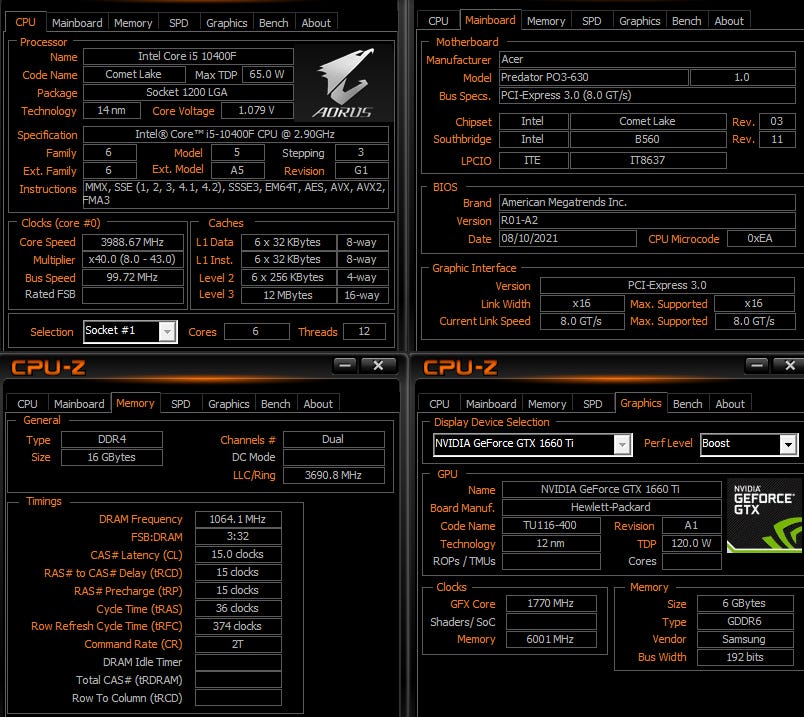Switch to Mainboard tab in the CPU window
The height and width of the screenshot is (717, 804).
point(77,23)
